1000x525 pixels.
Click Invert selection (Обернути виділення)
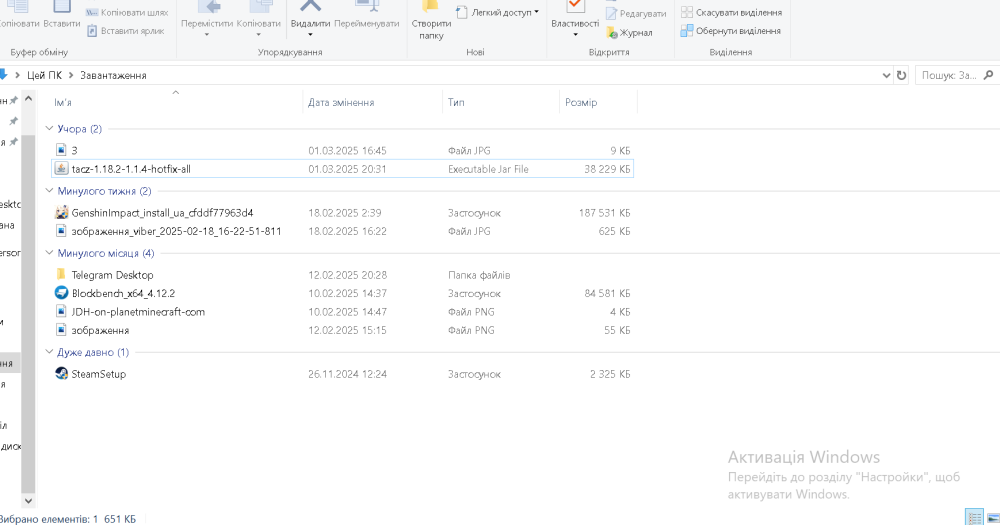731,31
